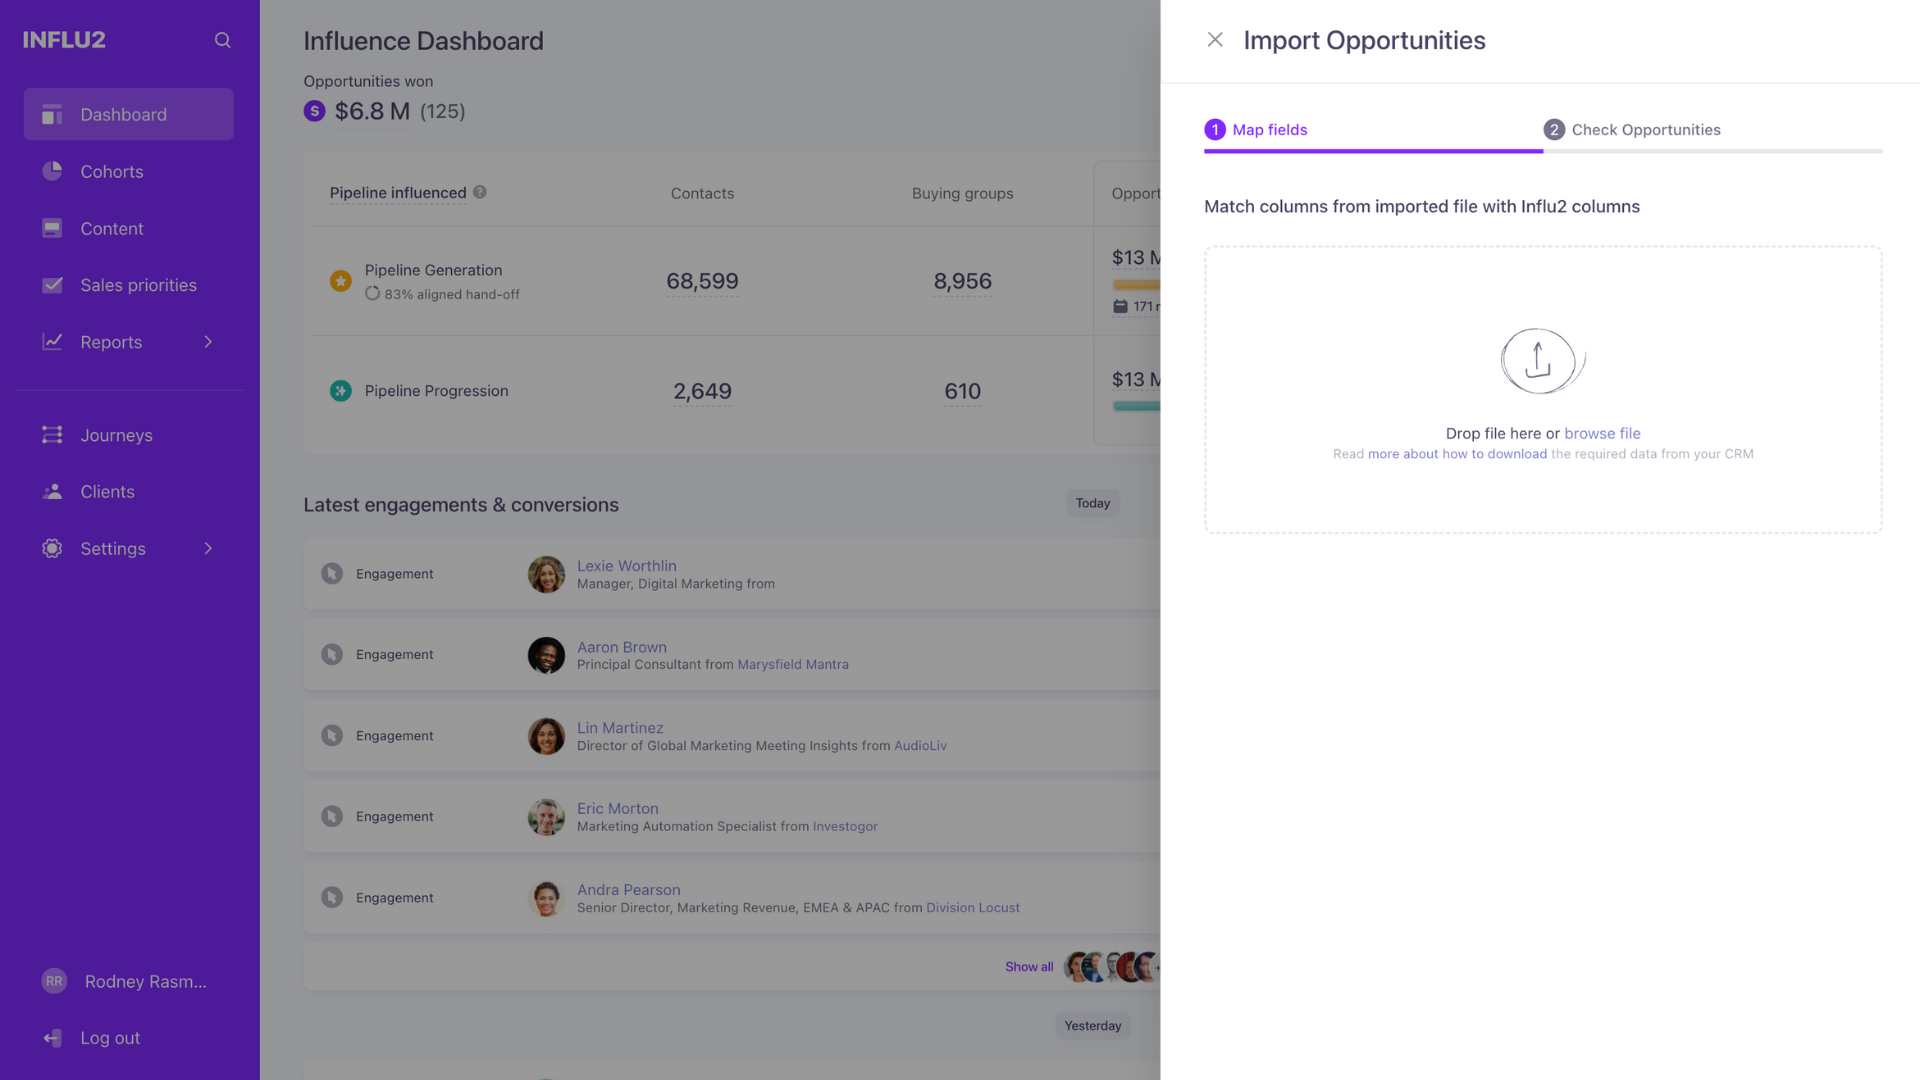Click the 610 buying groups value

pyautogui.click(x=962, y=391)
